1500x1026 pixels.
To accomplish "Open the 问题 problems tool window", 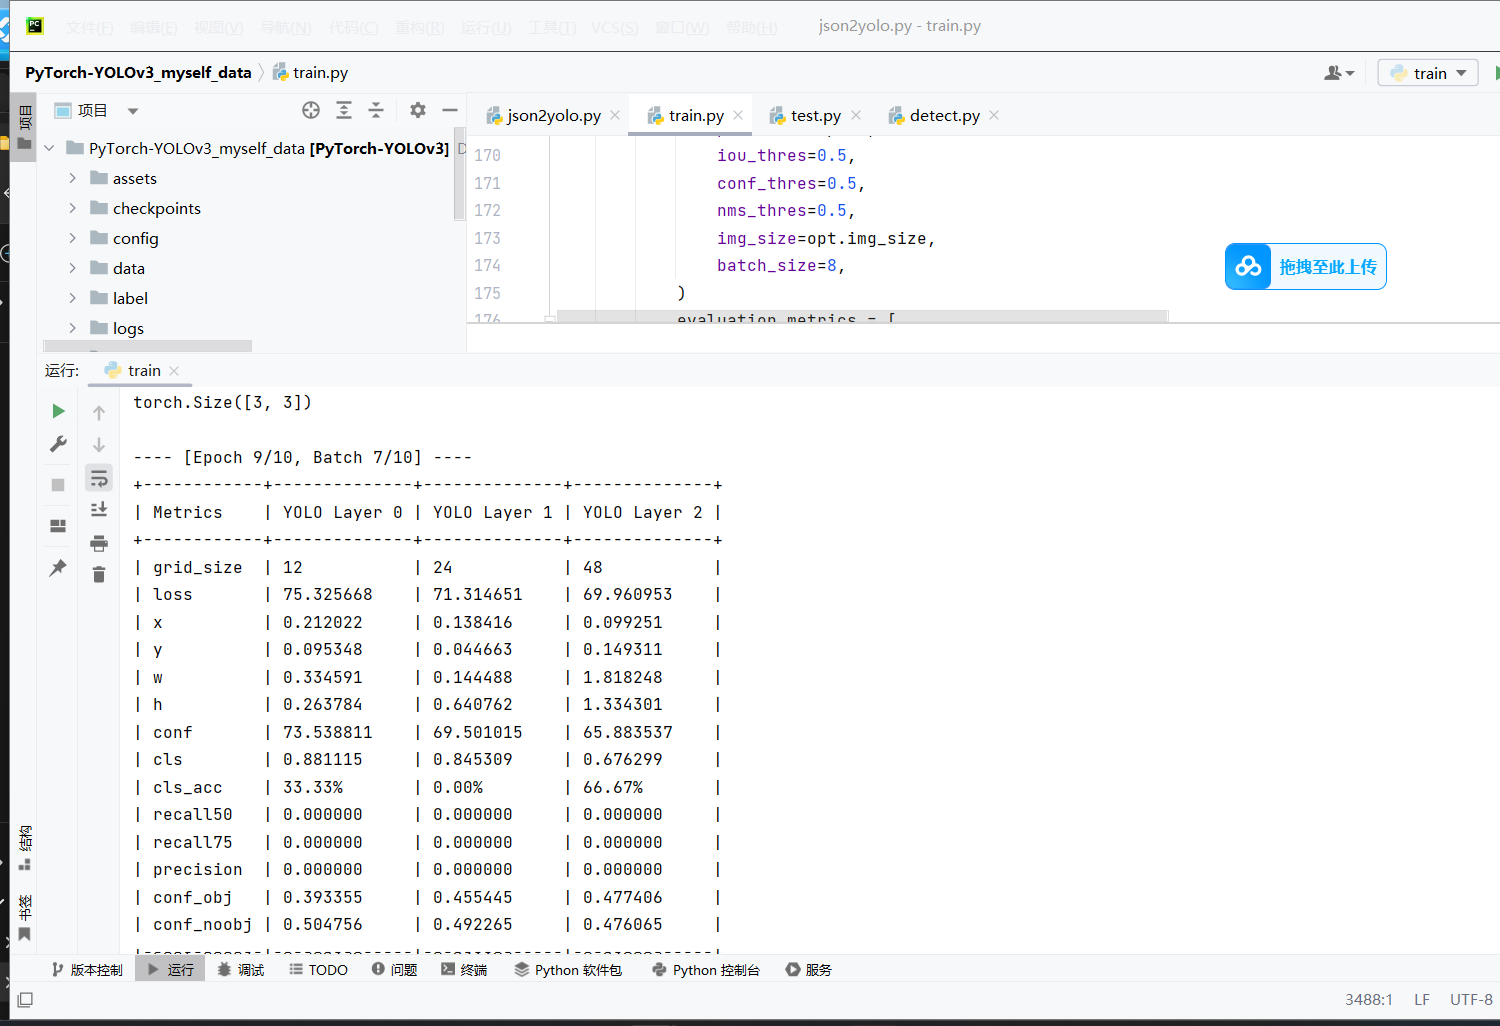I will [394, 969].
